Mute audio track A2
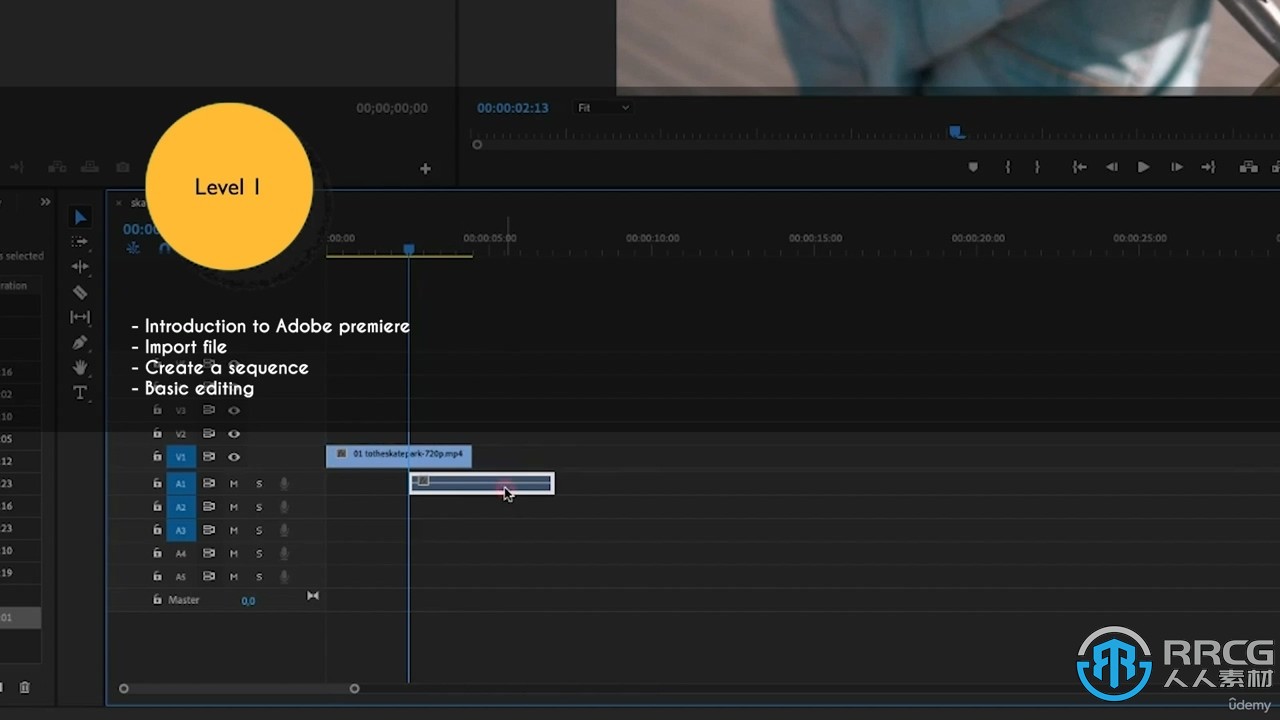Screen dimensions: 1280x720 click(234, 507)
